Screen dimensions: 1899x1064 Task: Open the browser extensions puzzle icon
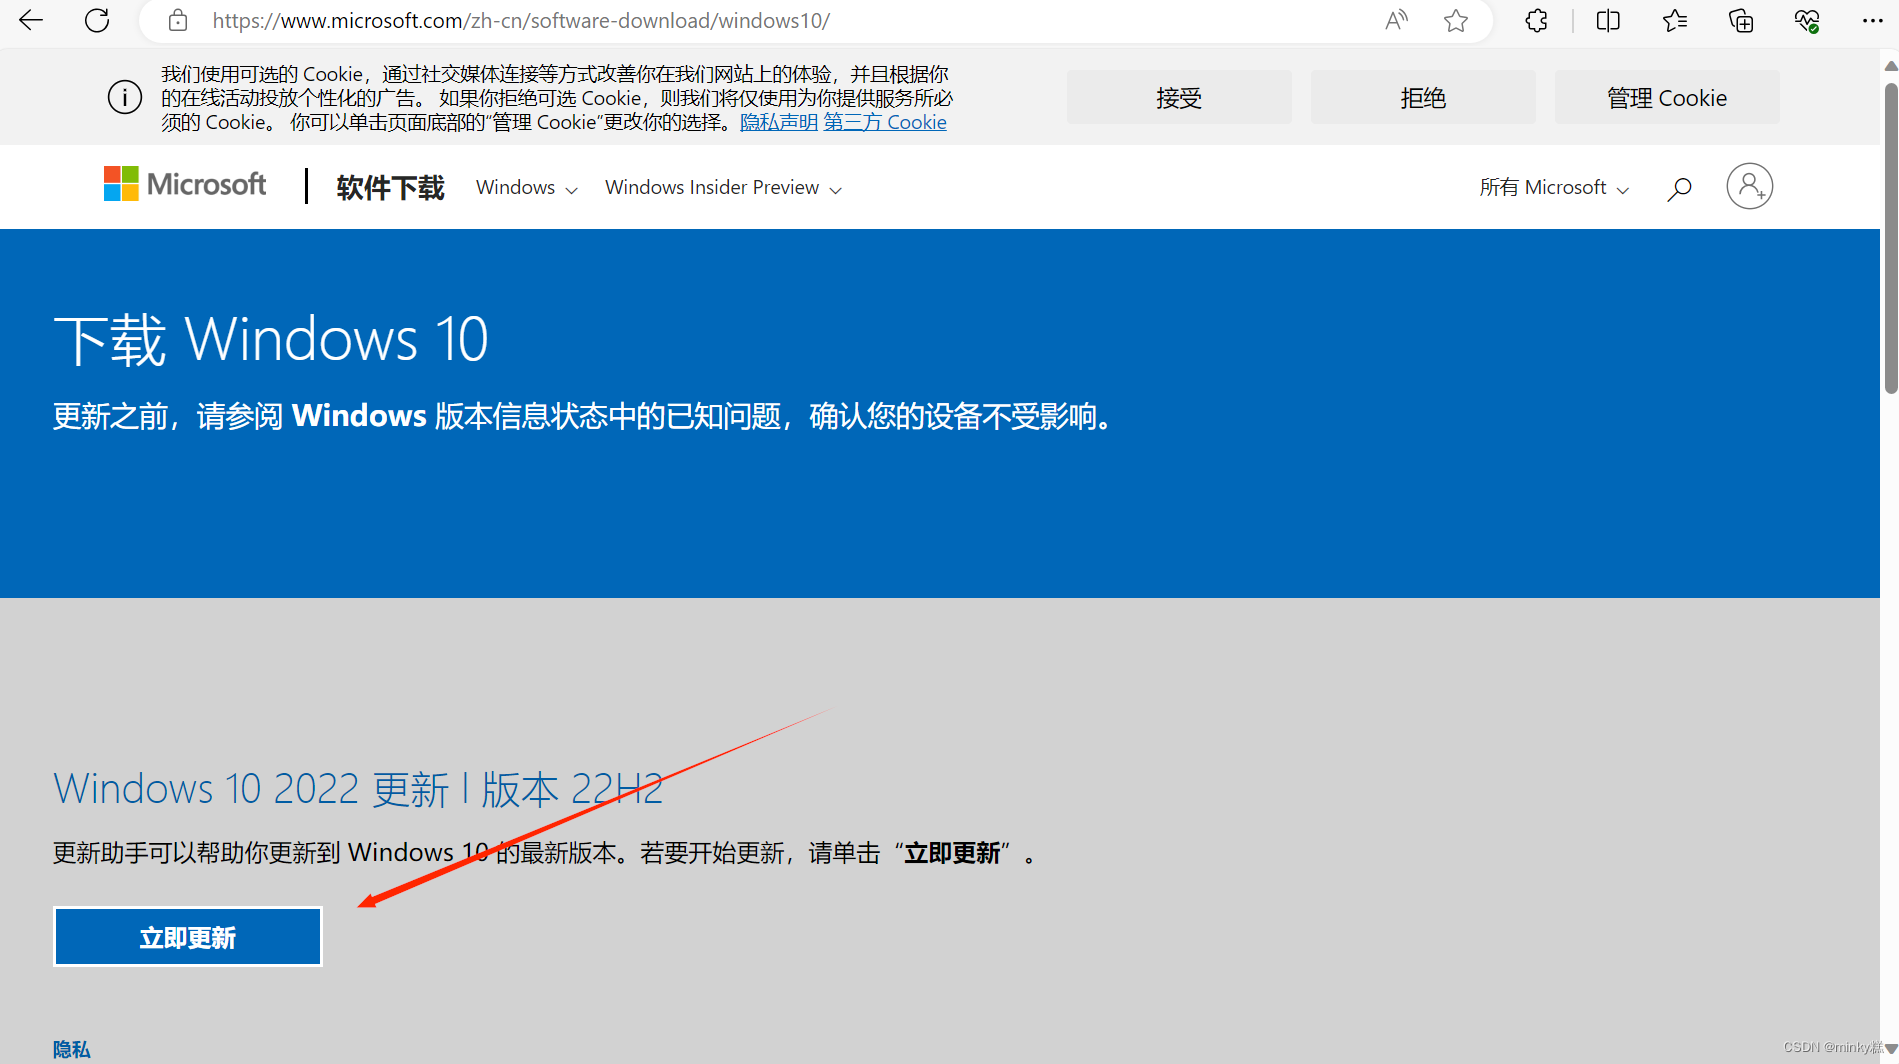coord(1537,20)
